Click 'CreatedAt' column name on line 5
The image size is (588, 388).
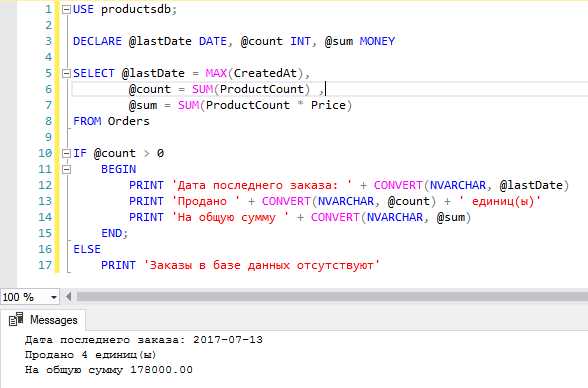265,73
